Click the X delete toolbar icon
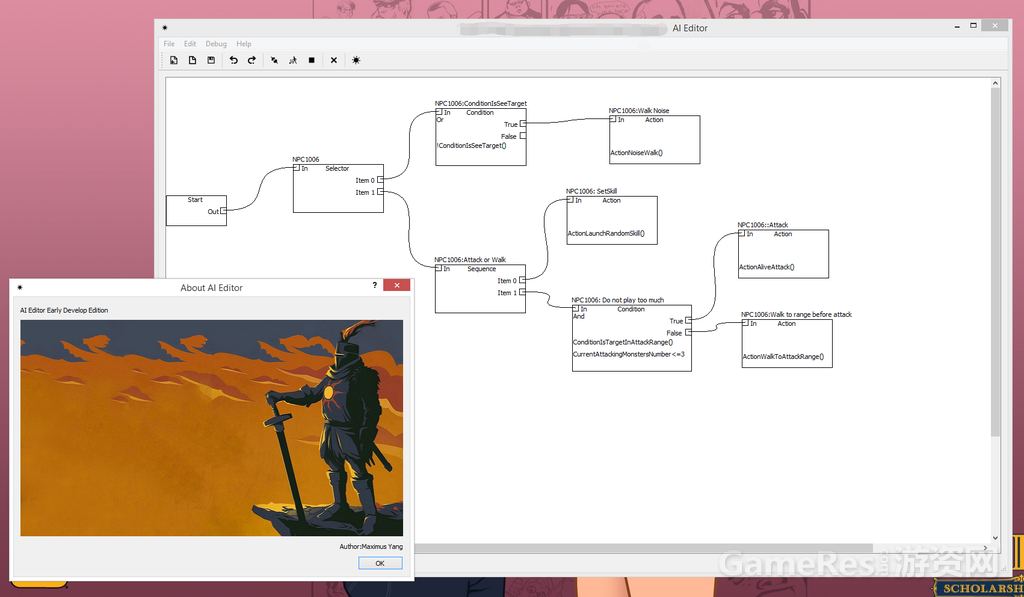 click(x=334, y=60)
